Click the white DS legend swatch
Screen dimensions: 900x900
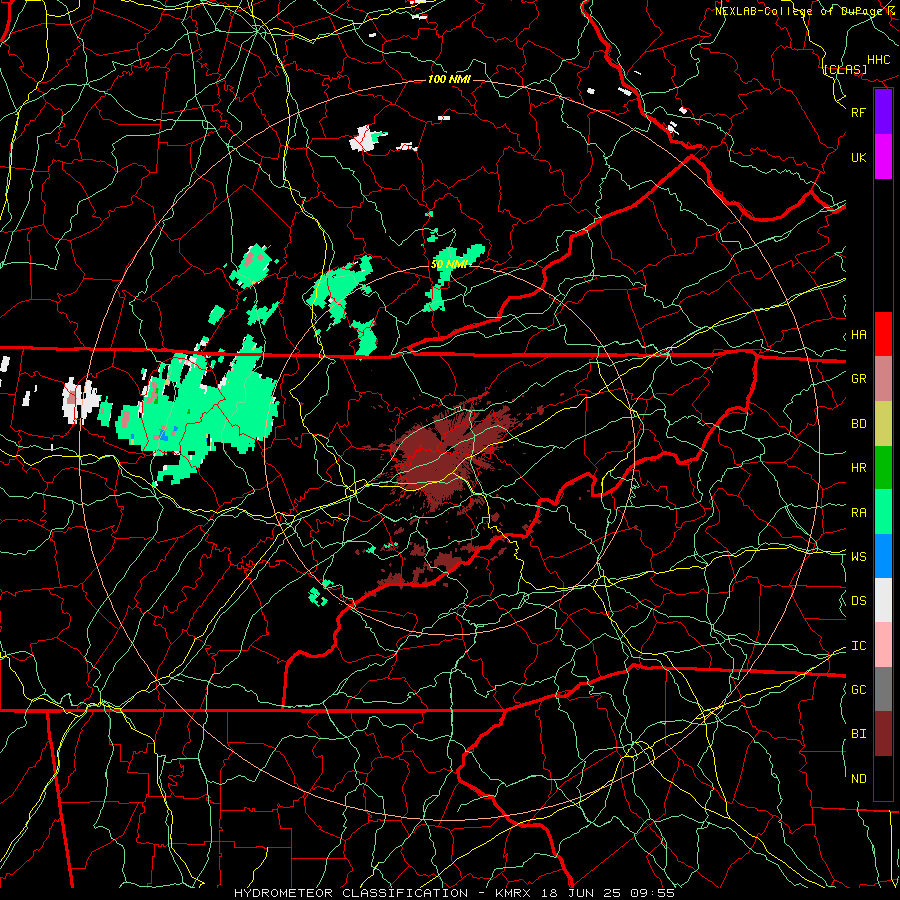[x=883, y=600]
